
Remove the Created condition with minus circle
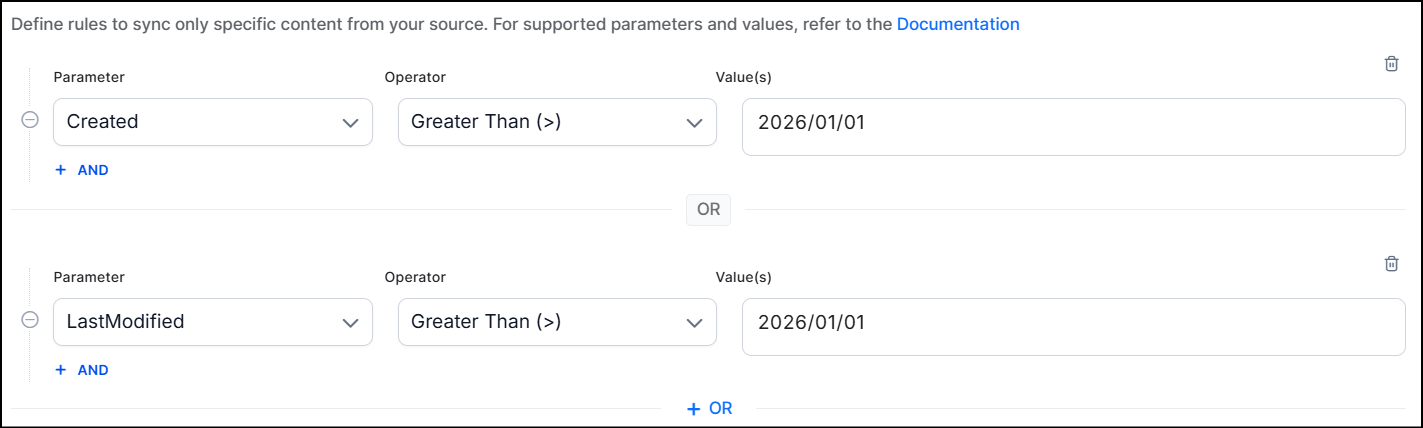tap(30, 120)
